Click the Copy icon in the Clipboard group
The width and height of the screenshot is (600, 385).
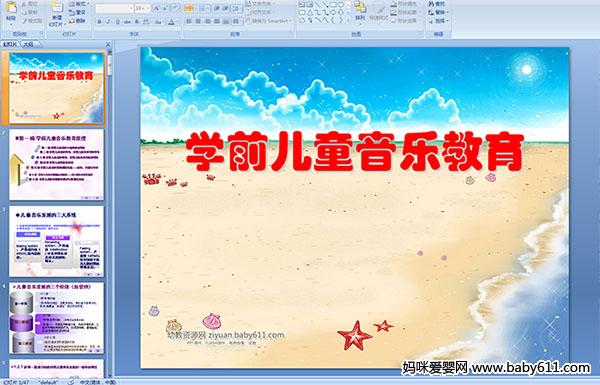click(x=24, y=12)
